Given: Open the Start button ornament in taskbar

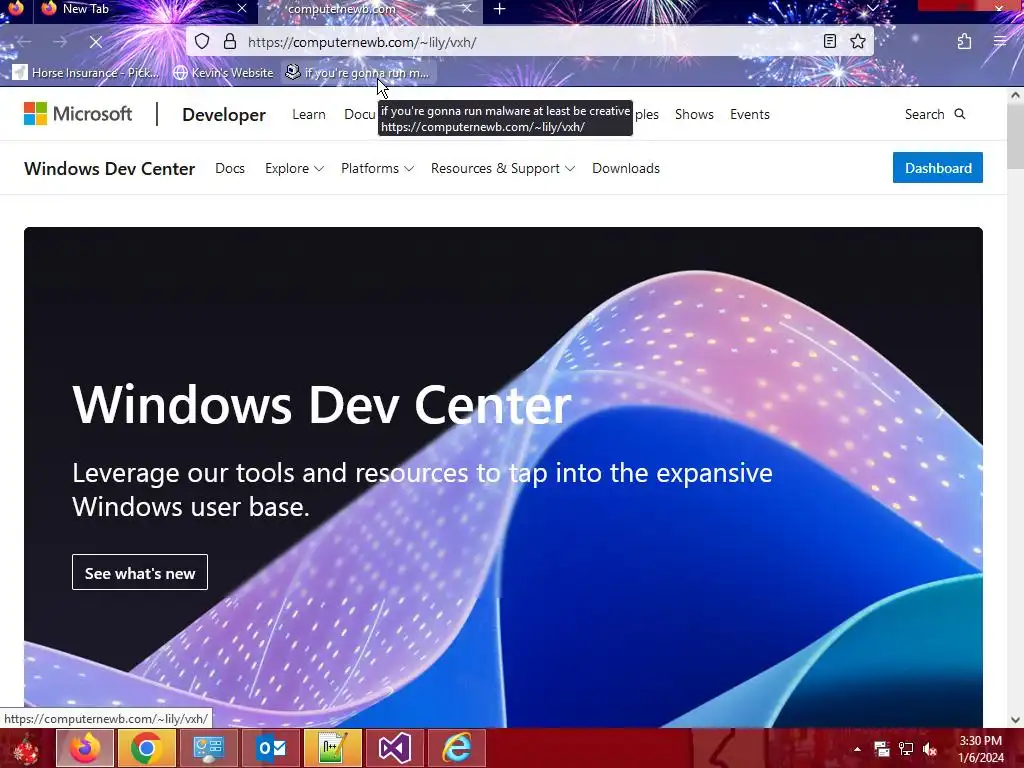Looking at the screenshot, I should click(x=25, y=748).
